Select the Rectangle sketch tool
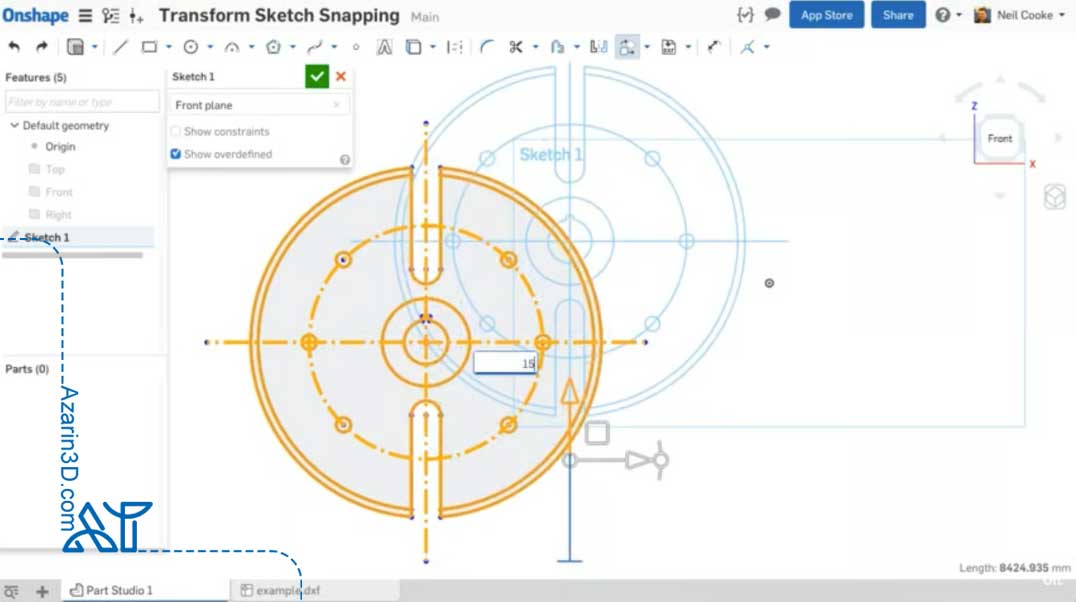The width and height of the screenshot is (1076, 602). click(149, 47)
